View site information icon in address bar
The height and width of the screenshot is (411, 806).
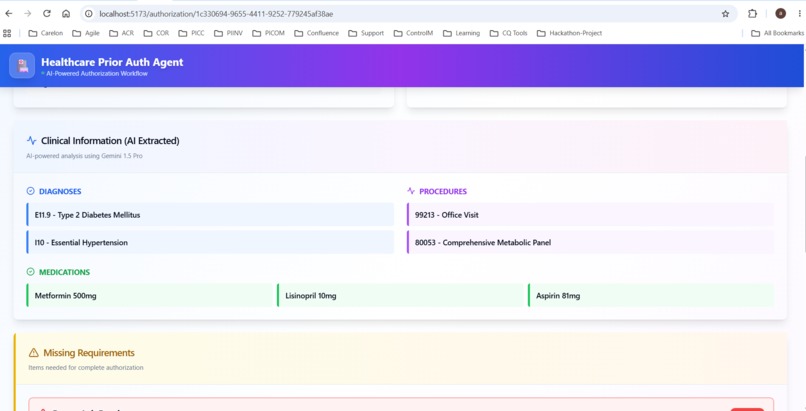pyautogui.click(x=89, y=14)
